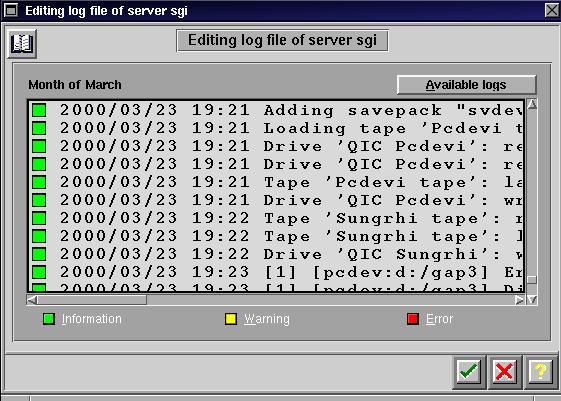Open help with the yellow question mark
Image resolution: width=561 pixels, height=401 pixels.
pyautogui.click(x=540, y=371)
